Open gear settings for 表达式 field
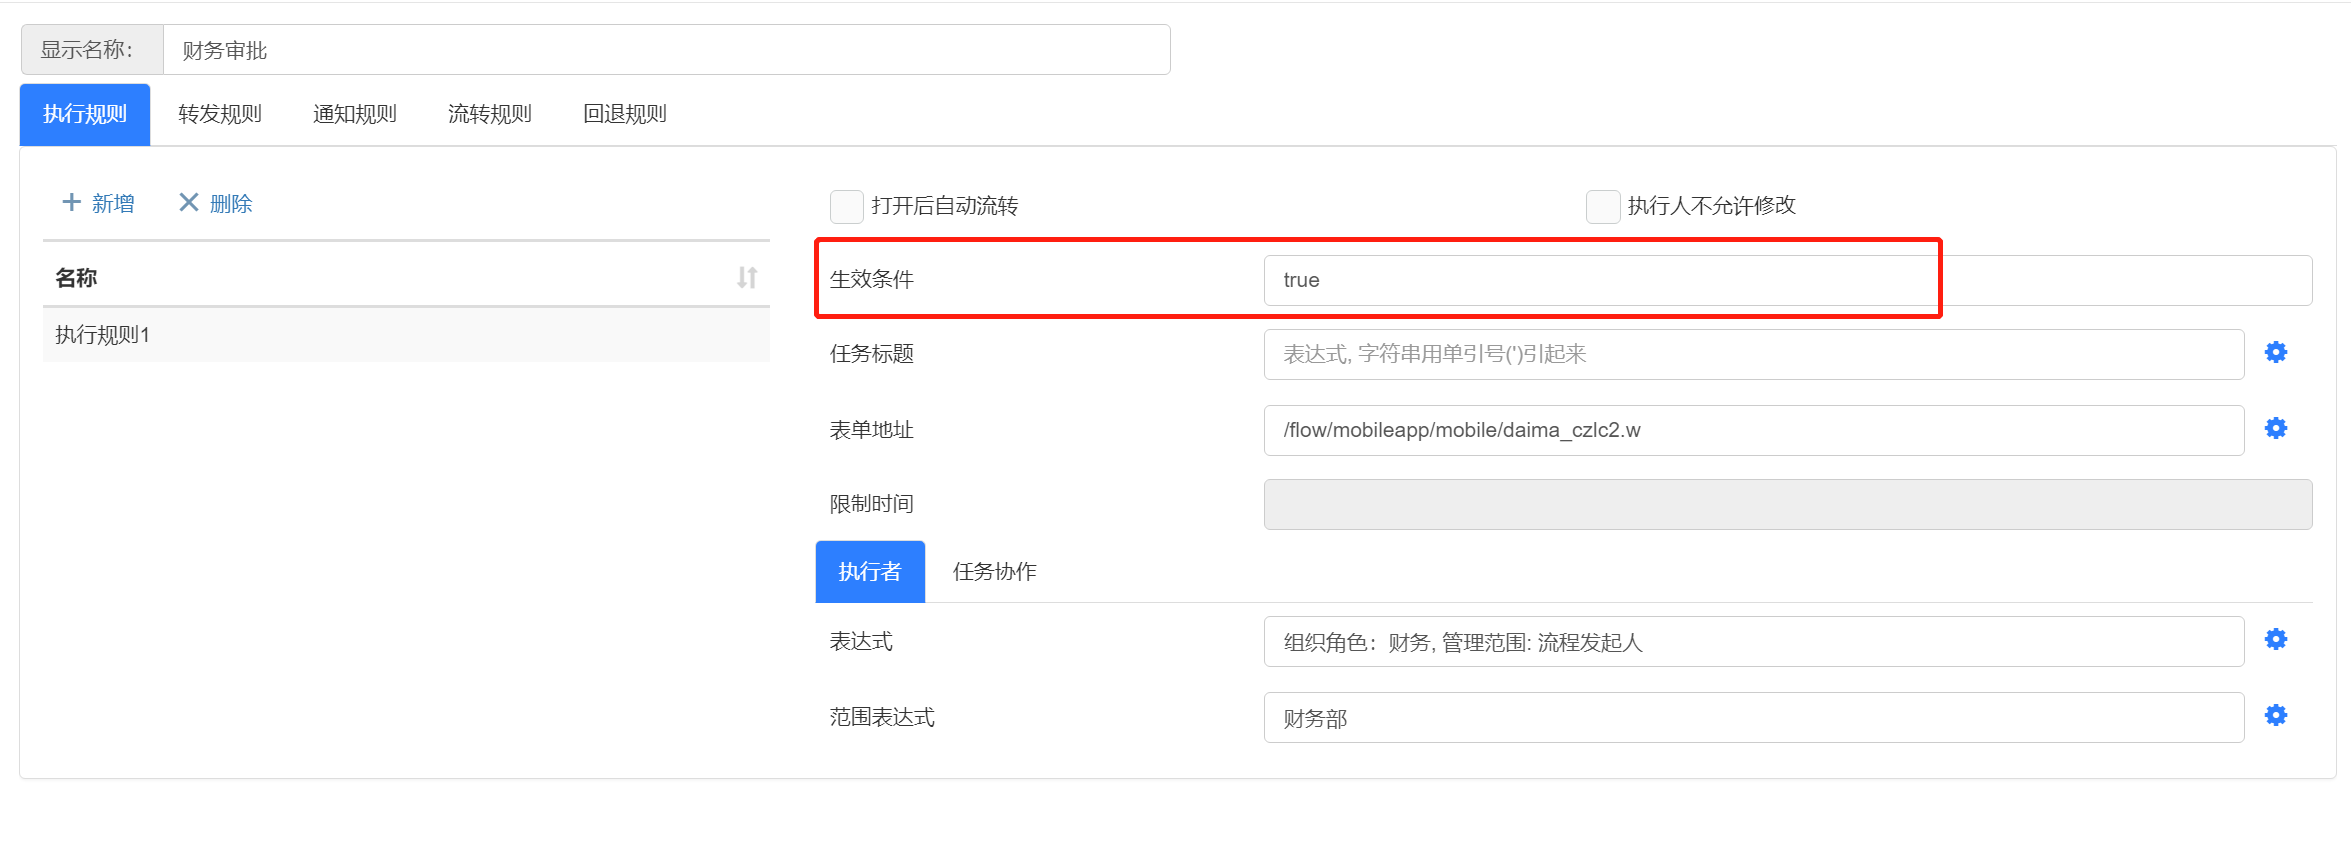 tap(2275, 640)
